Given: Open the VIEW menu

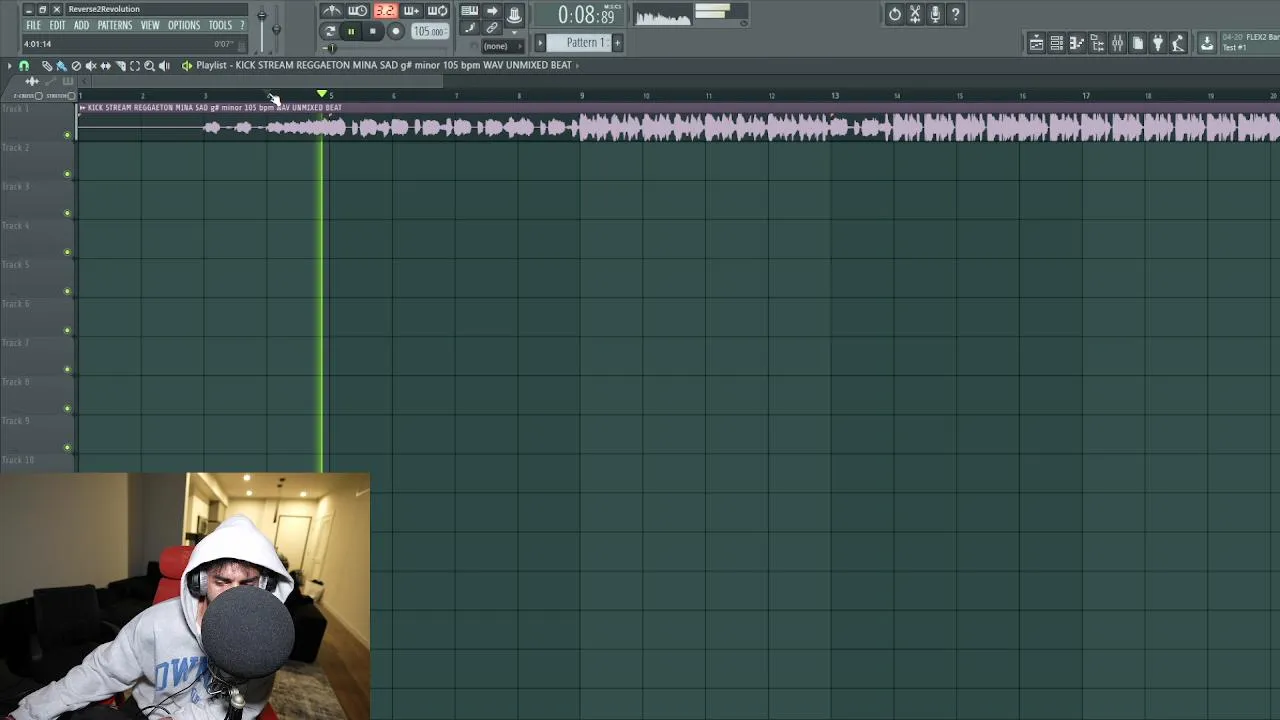Looking at the screenshot, I should coord(150,25).
